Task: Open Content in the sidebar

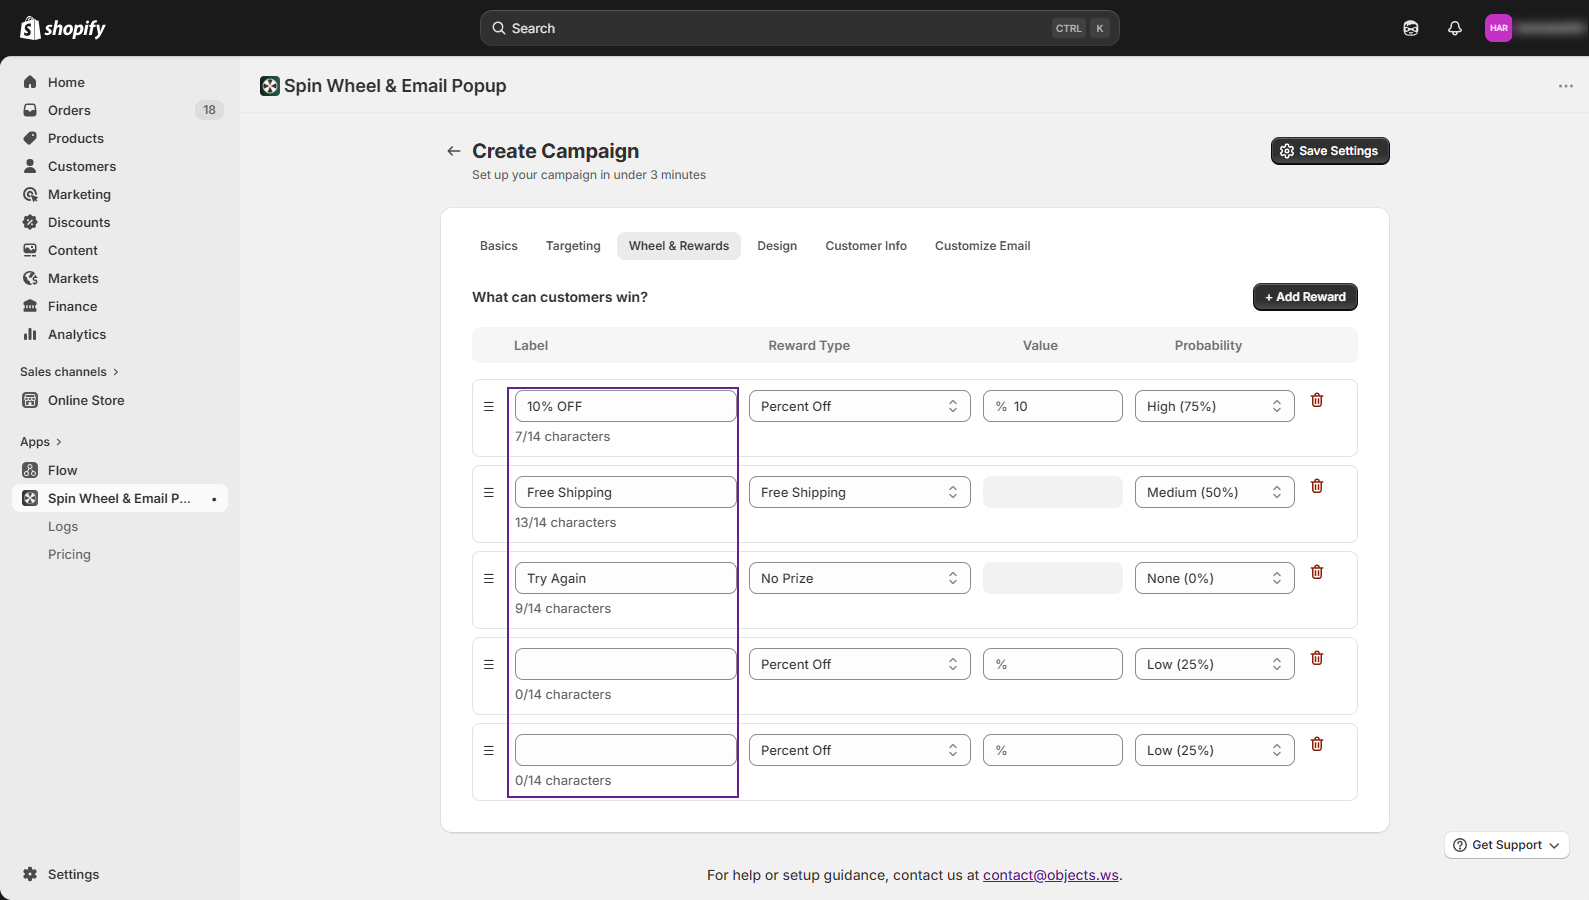Action: [x=120, y=250]
